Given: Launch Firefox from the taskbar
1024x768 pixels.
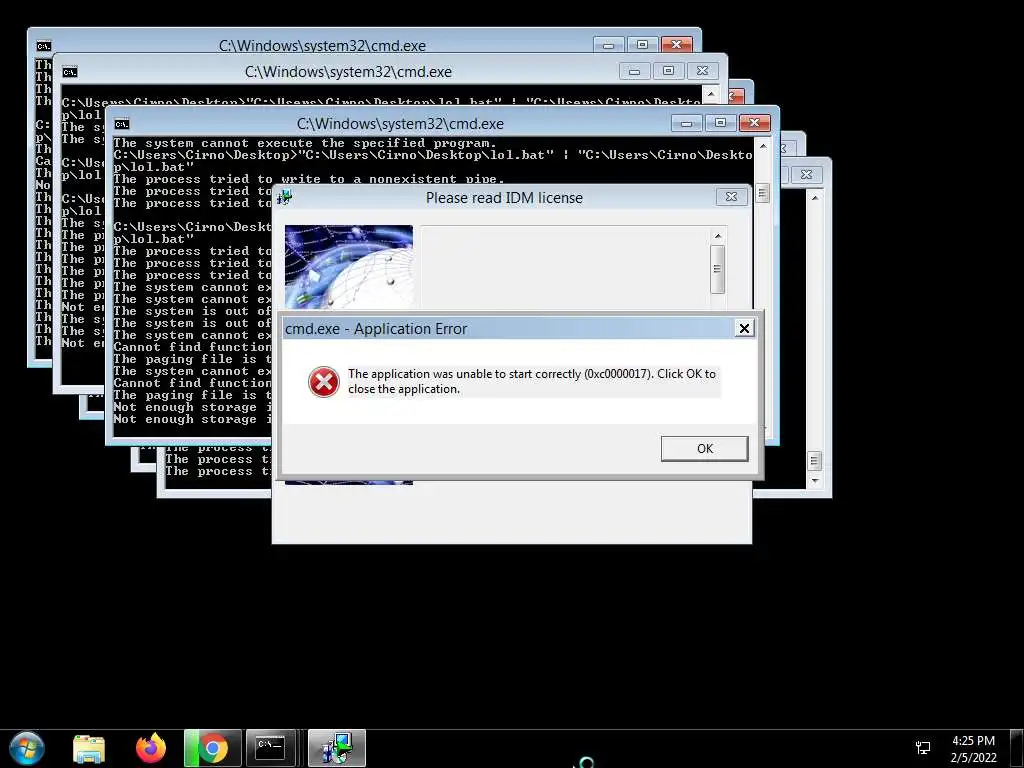Looking at the screenshot, I should point(151,748).
